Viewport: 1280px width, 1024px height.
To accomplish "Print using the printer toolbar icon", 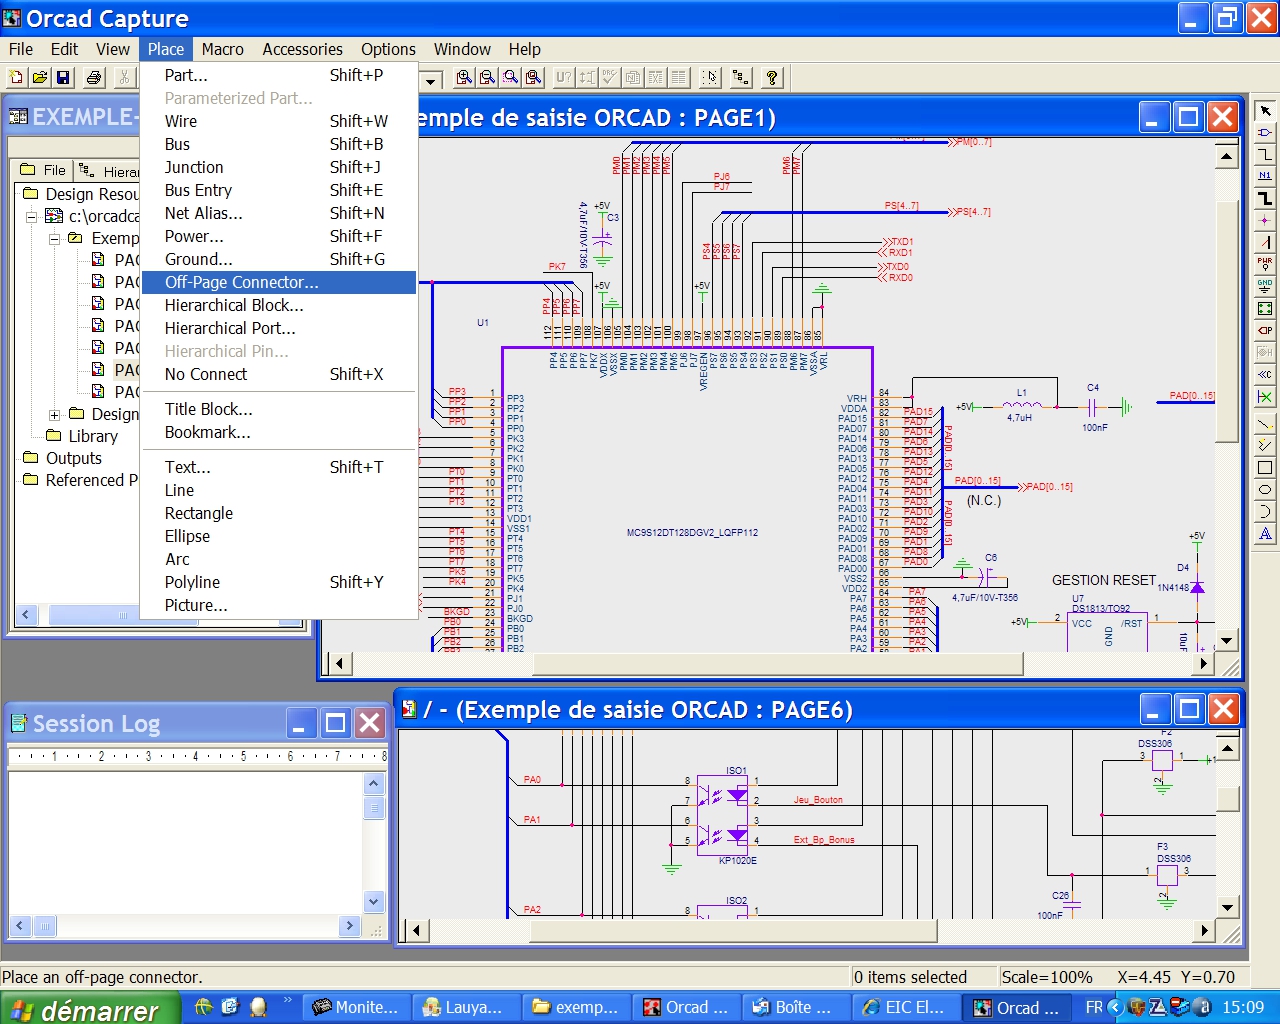I will (94, 77).
